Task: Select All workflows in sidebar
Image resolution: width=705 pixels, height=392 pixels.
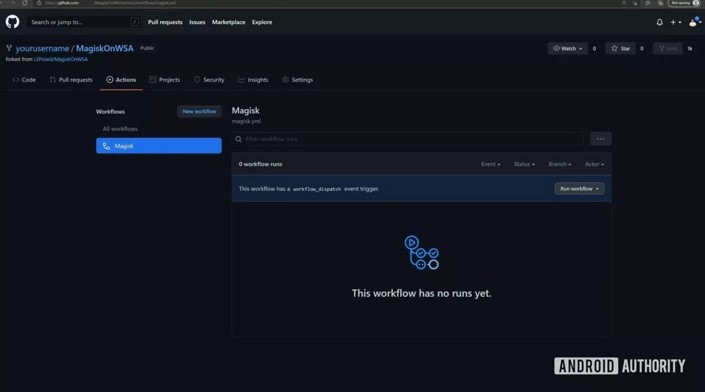Action: [x=120, y=129]
